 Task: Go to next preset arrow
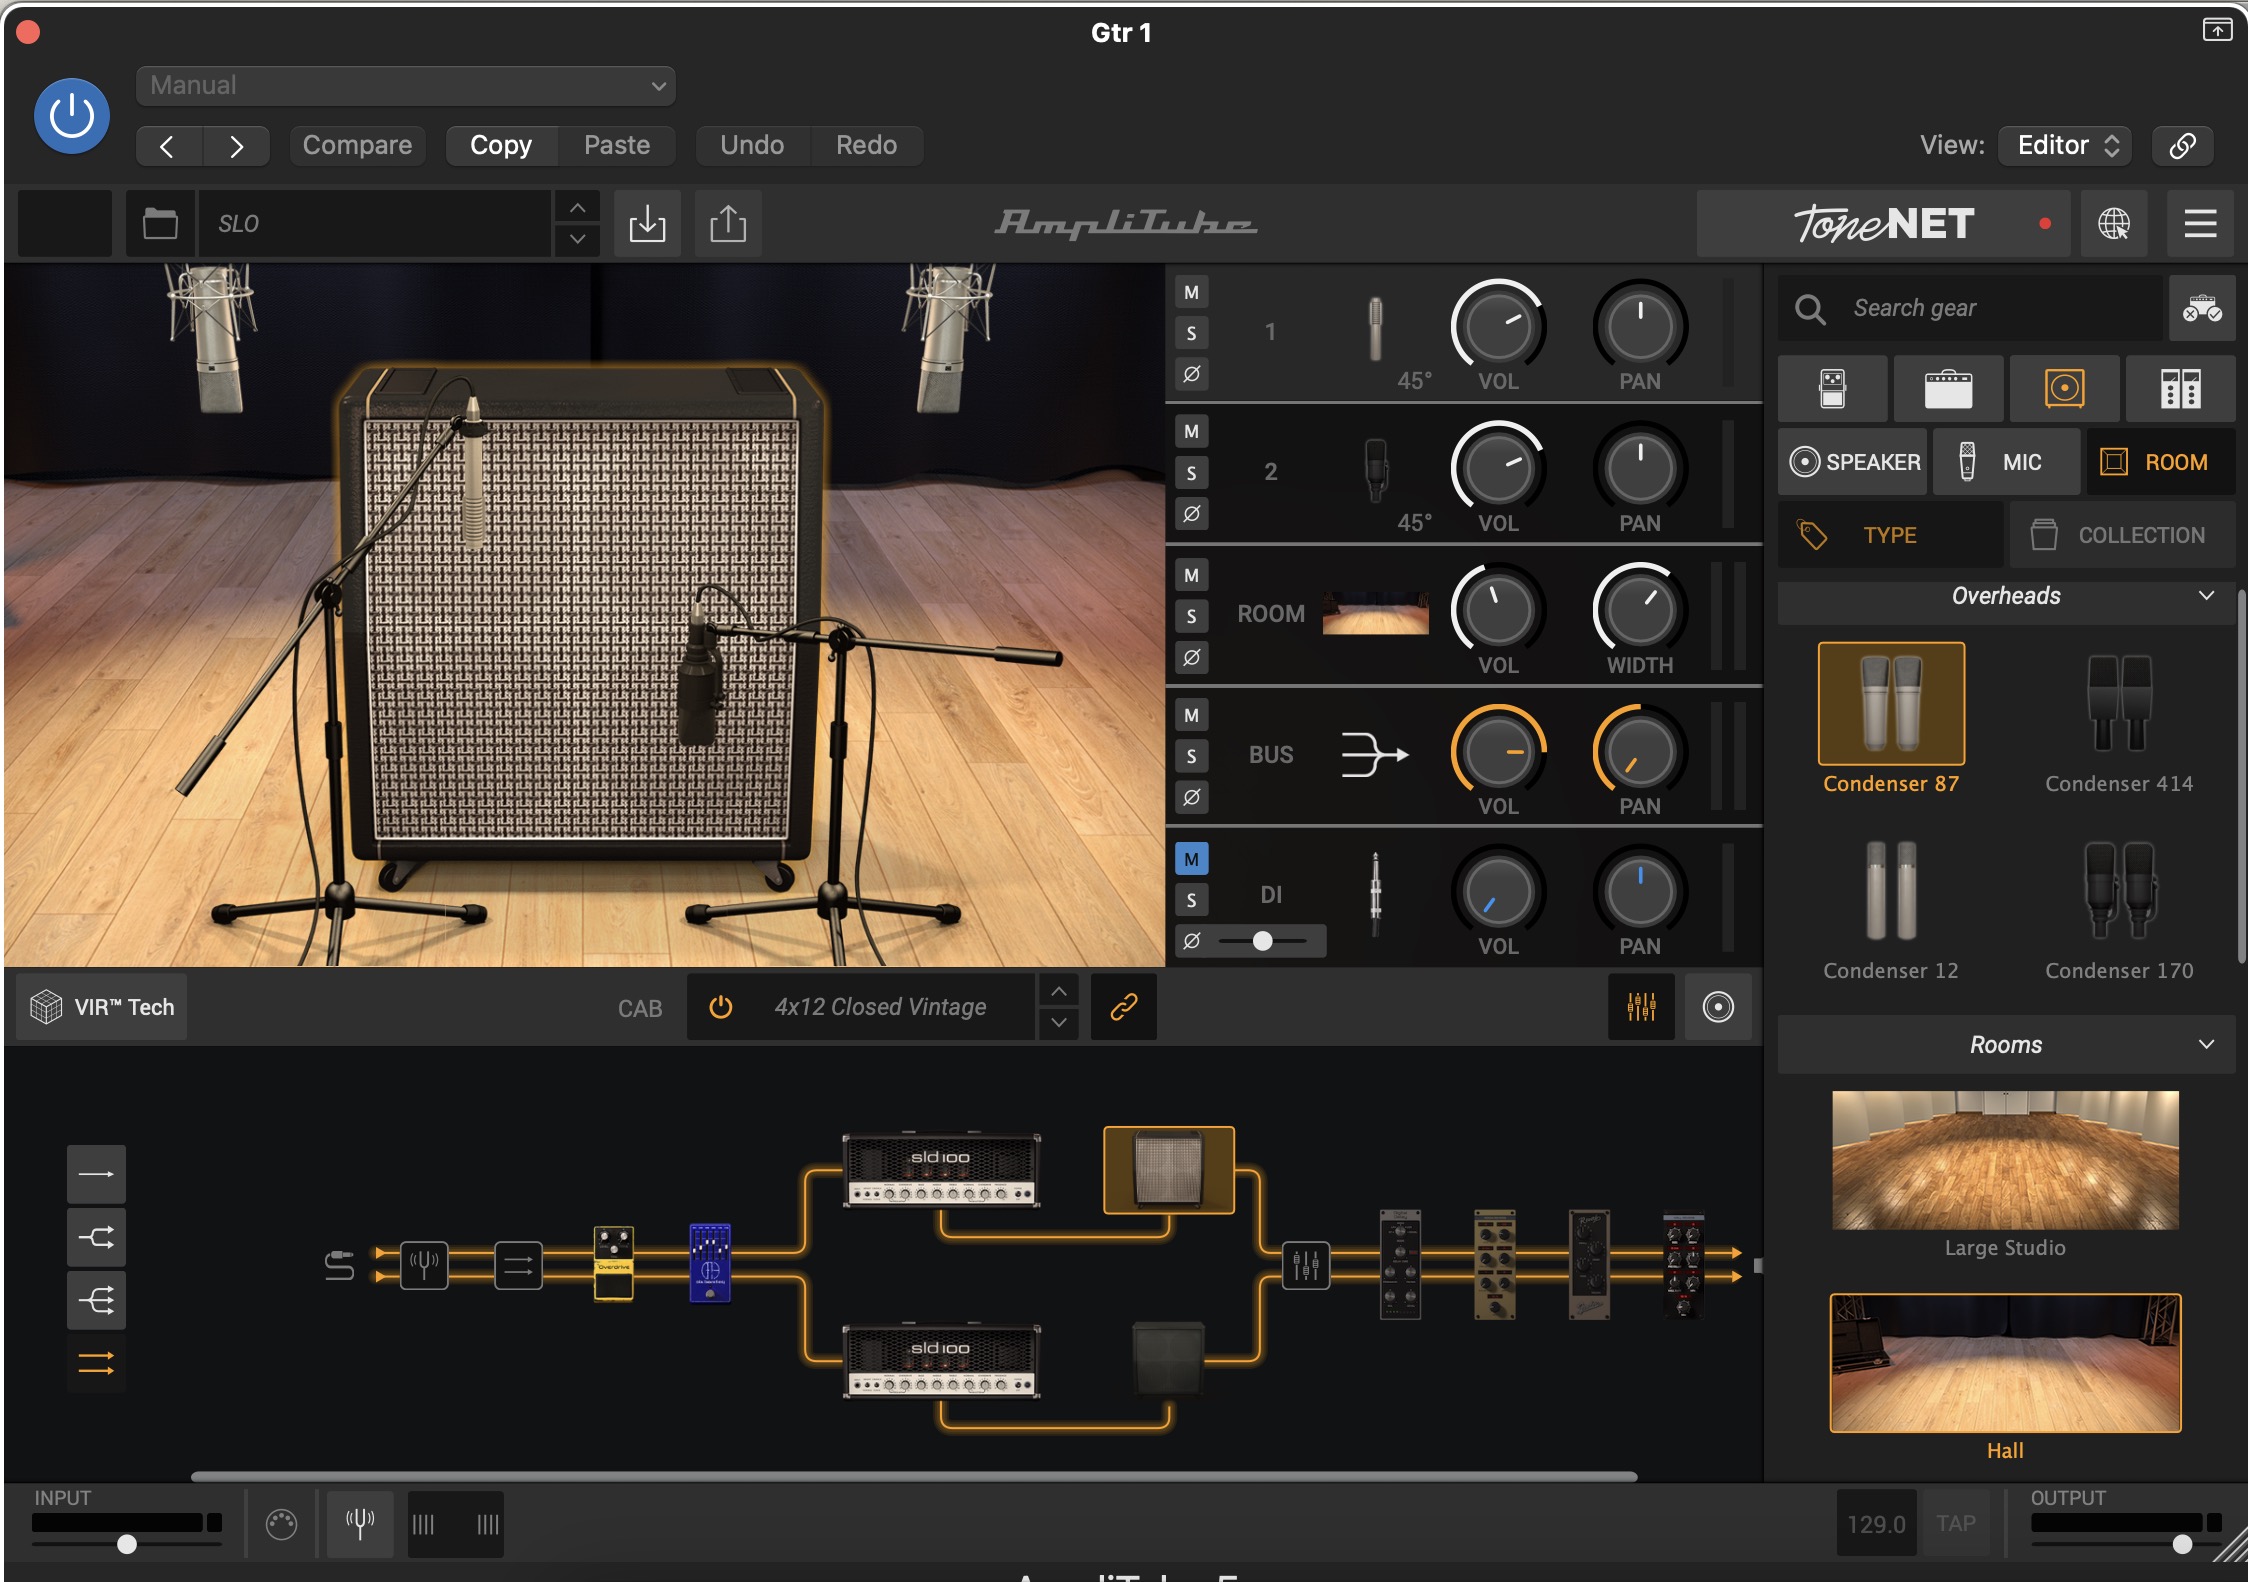coord(236,146)
